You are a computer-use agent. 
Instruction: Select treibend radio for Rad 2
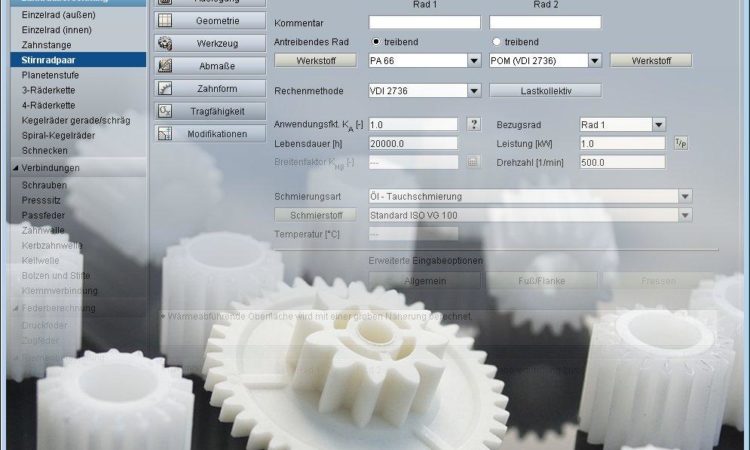pyautogui.click(x=496, y=42)
